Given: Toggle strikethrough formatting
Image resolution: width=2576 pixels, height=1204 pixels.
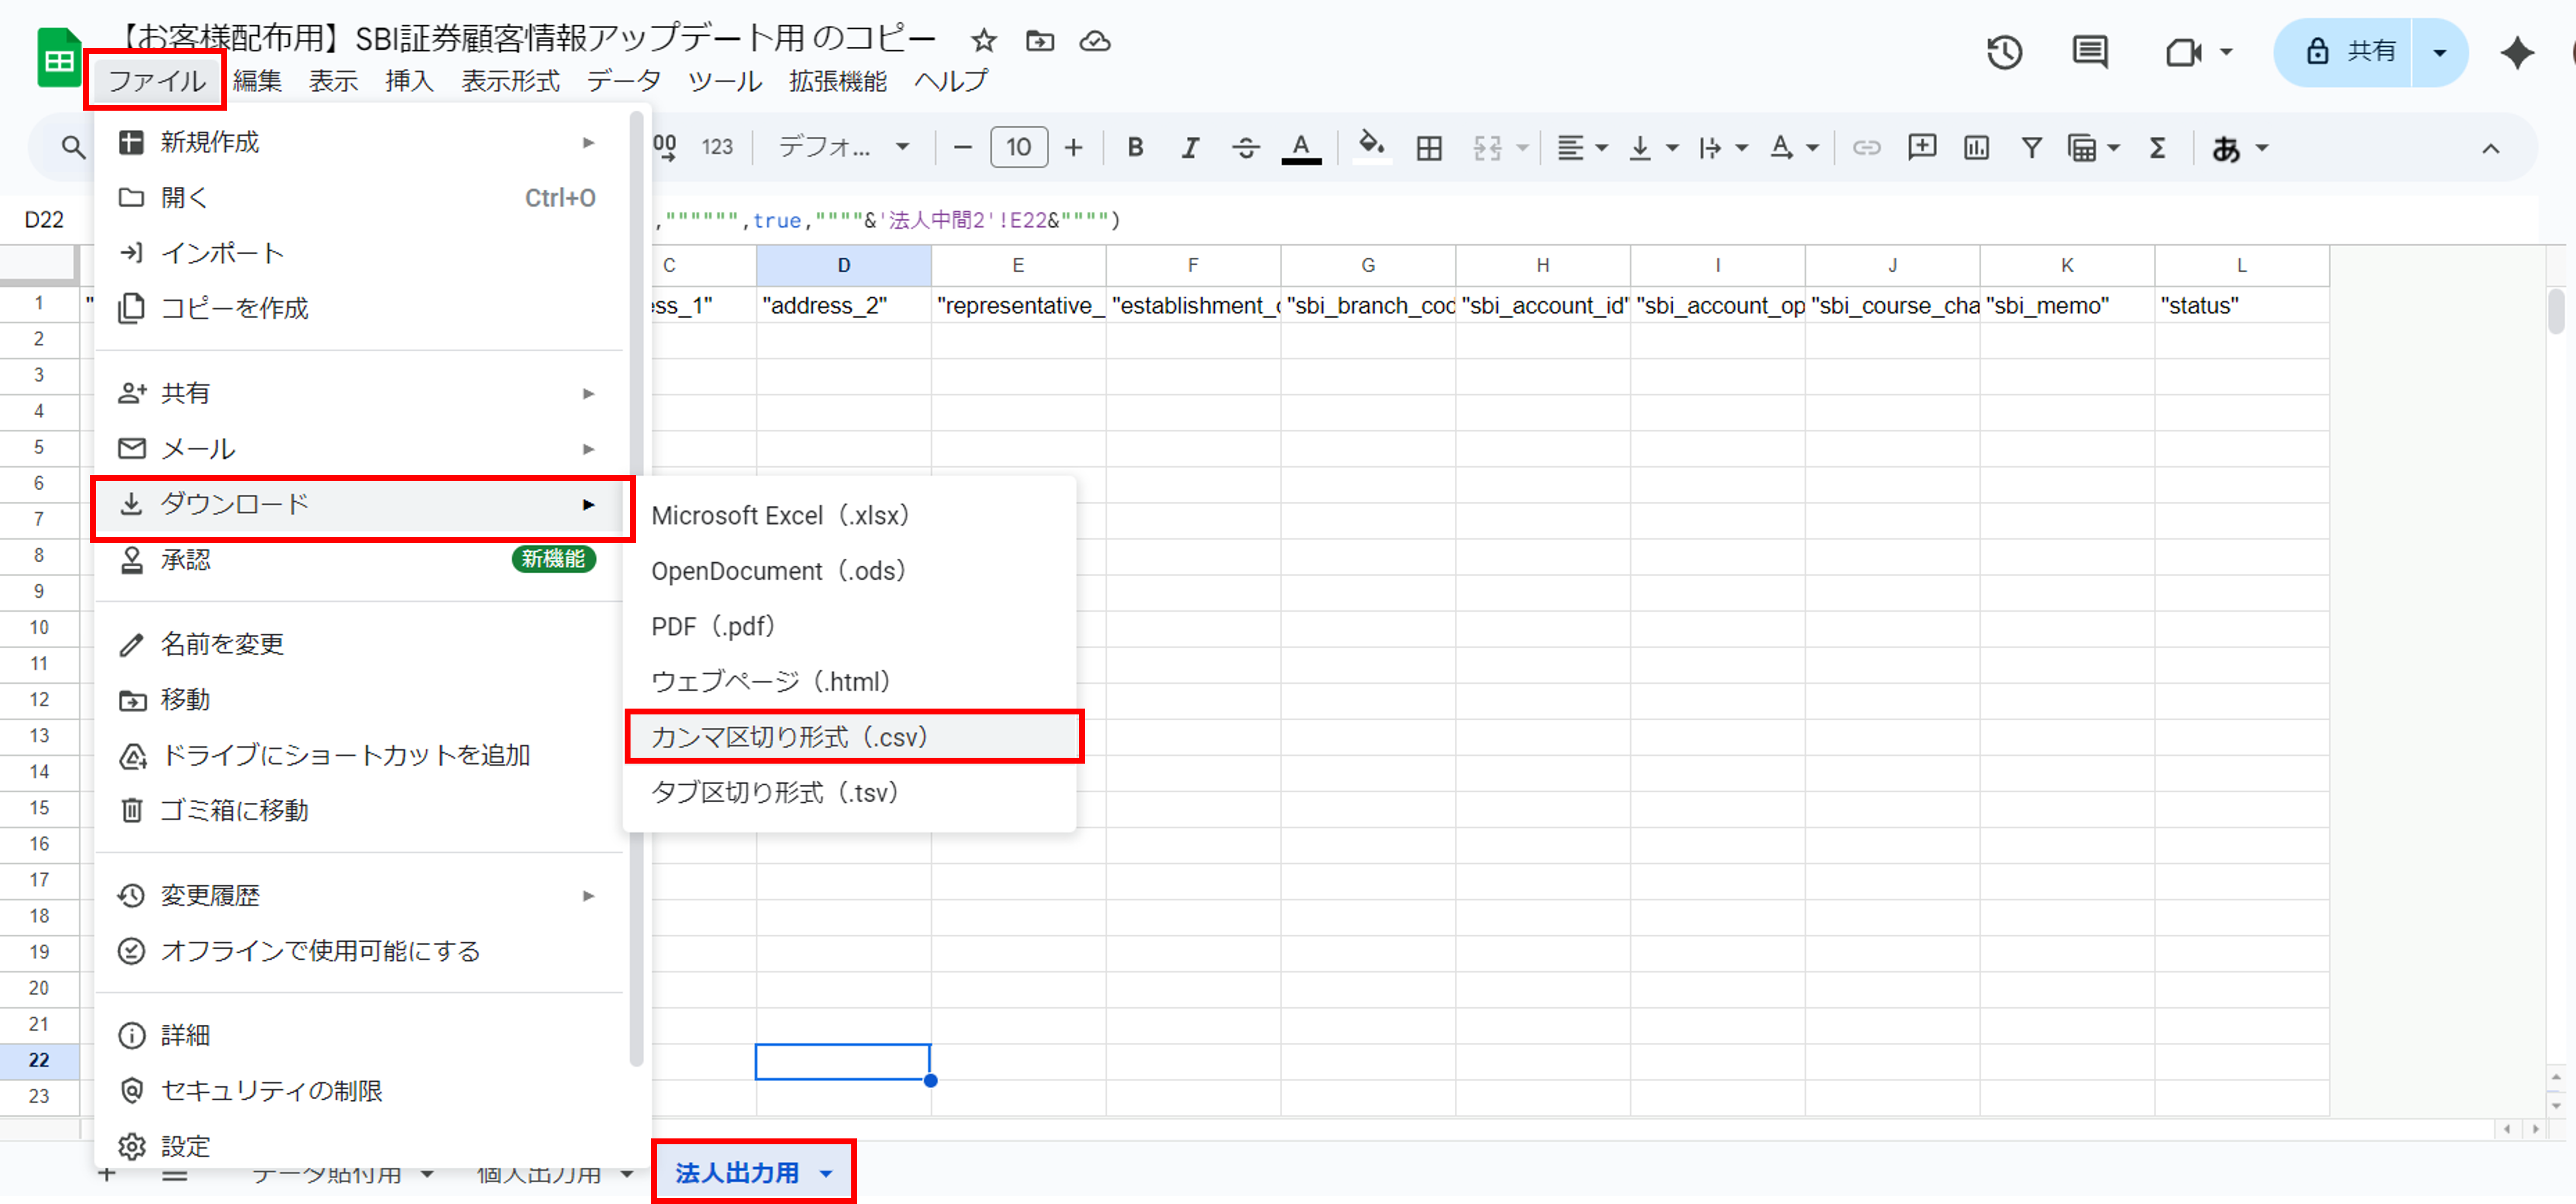Looking at the screenshot, I should (1245, 148).
